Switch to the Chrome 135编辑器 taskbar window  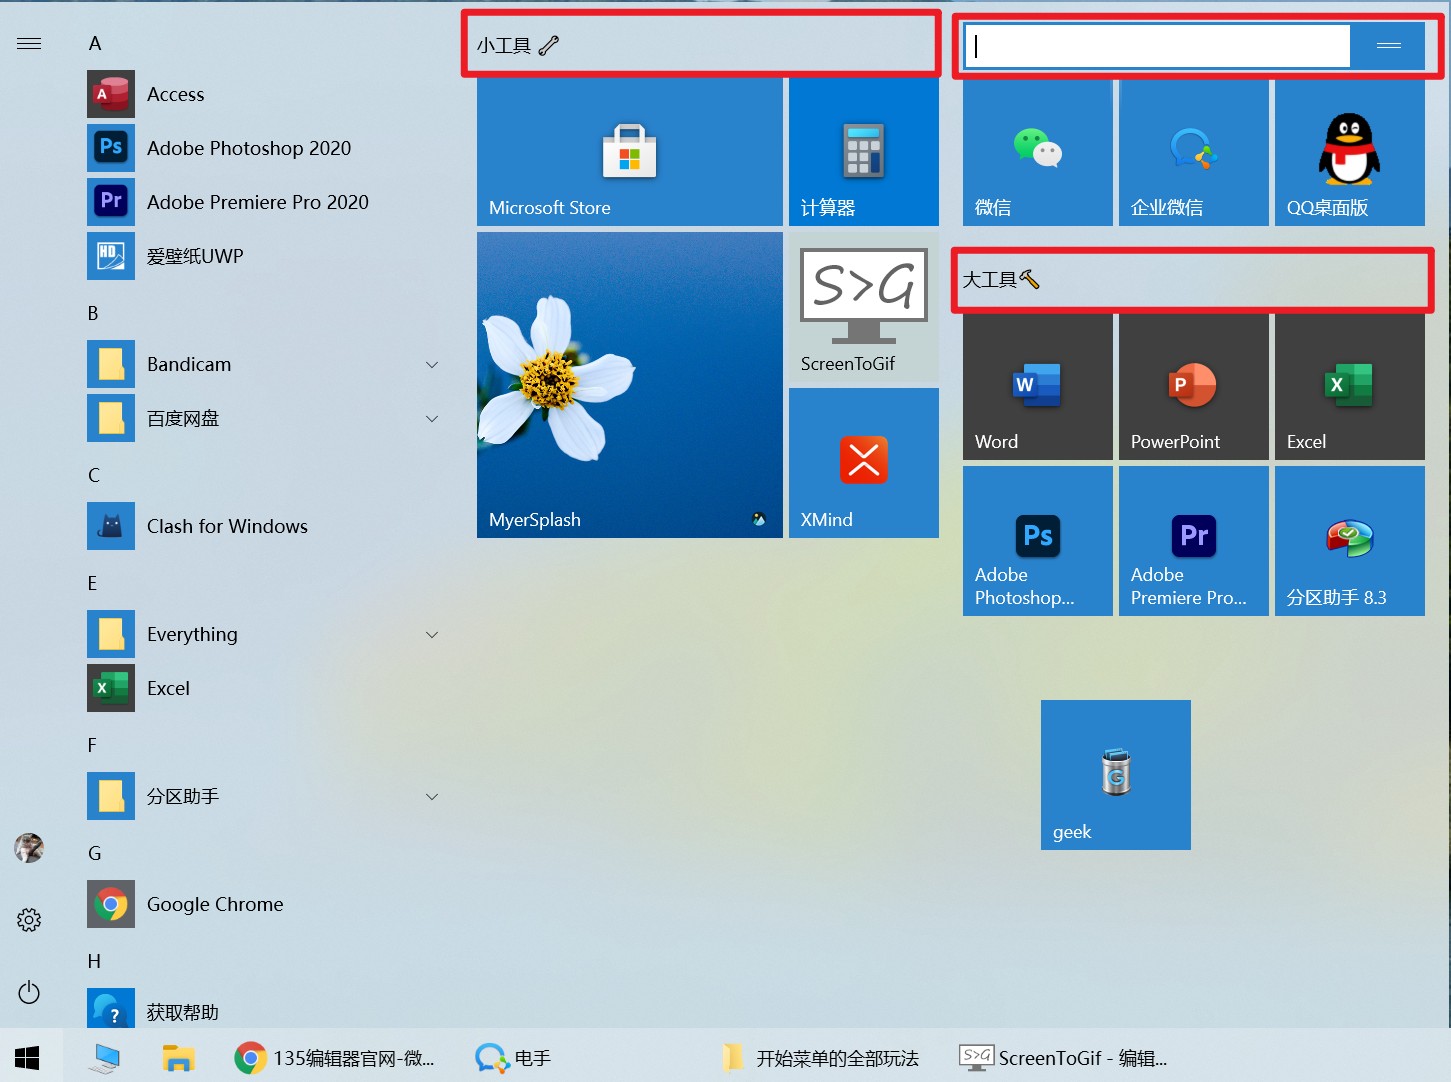(x=335, y=1057)
